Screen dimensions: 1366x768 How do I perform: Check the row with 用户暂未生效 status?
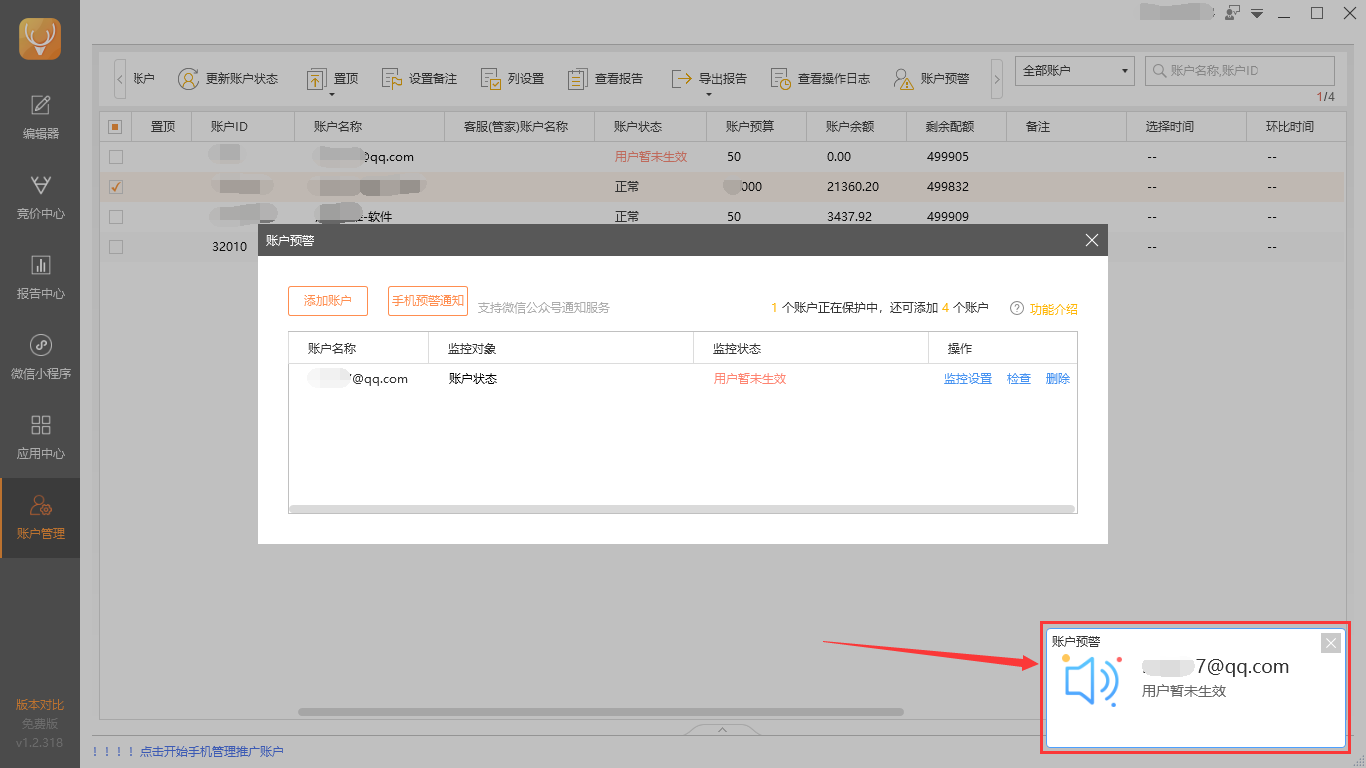point(116,157)
